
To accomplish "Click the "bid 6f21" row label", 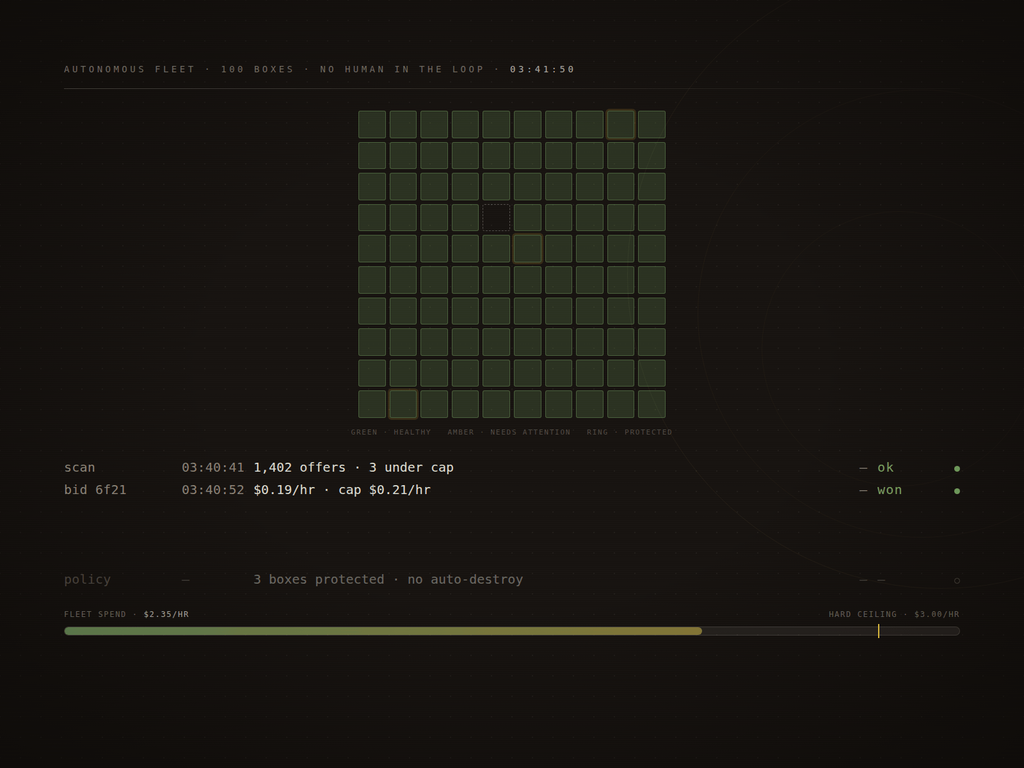I will pos(95,490).
